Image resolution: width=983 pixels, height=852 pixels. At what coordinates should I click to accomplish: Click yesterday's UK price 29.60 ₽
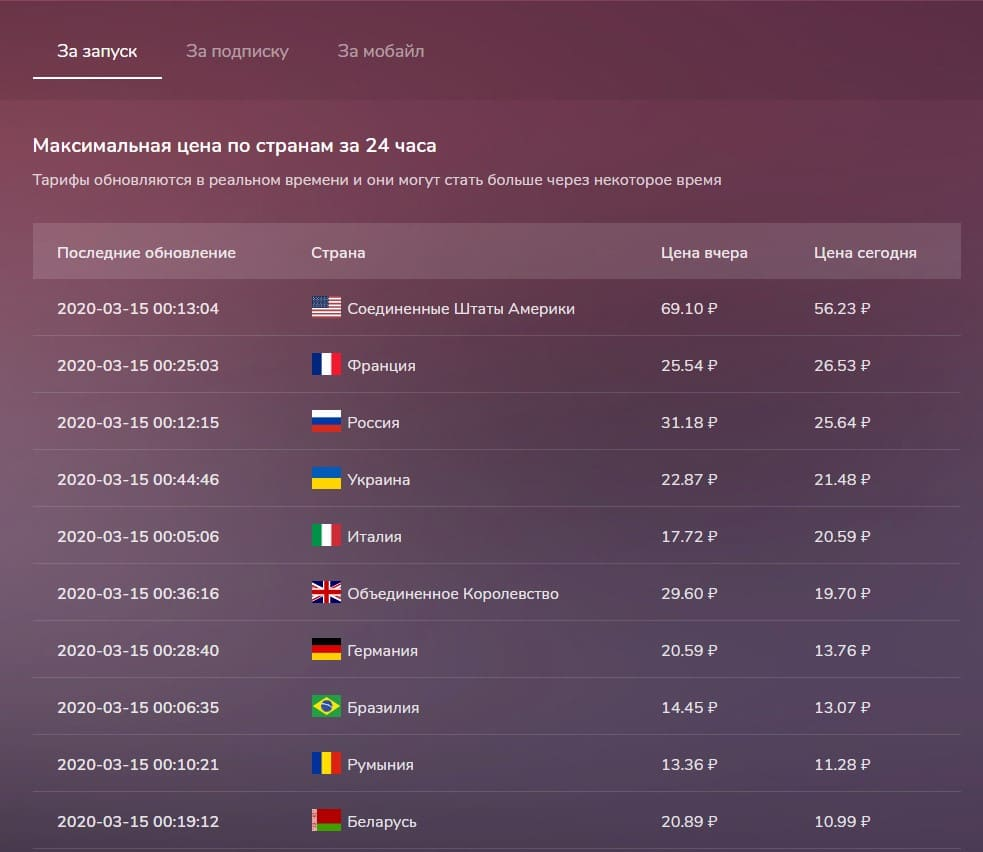pyautogui.click(x=689, y=594)
